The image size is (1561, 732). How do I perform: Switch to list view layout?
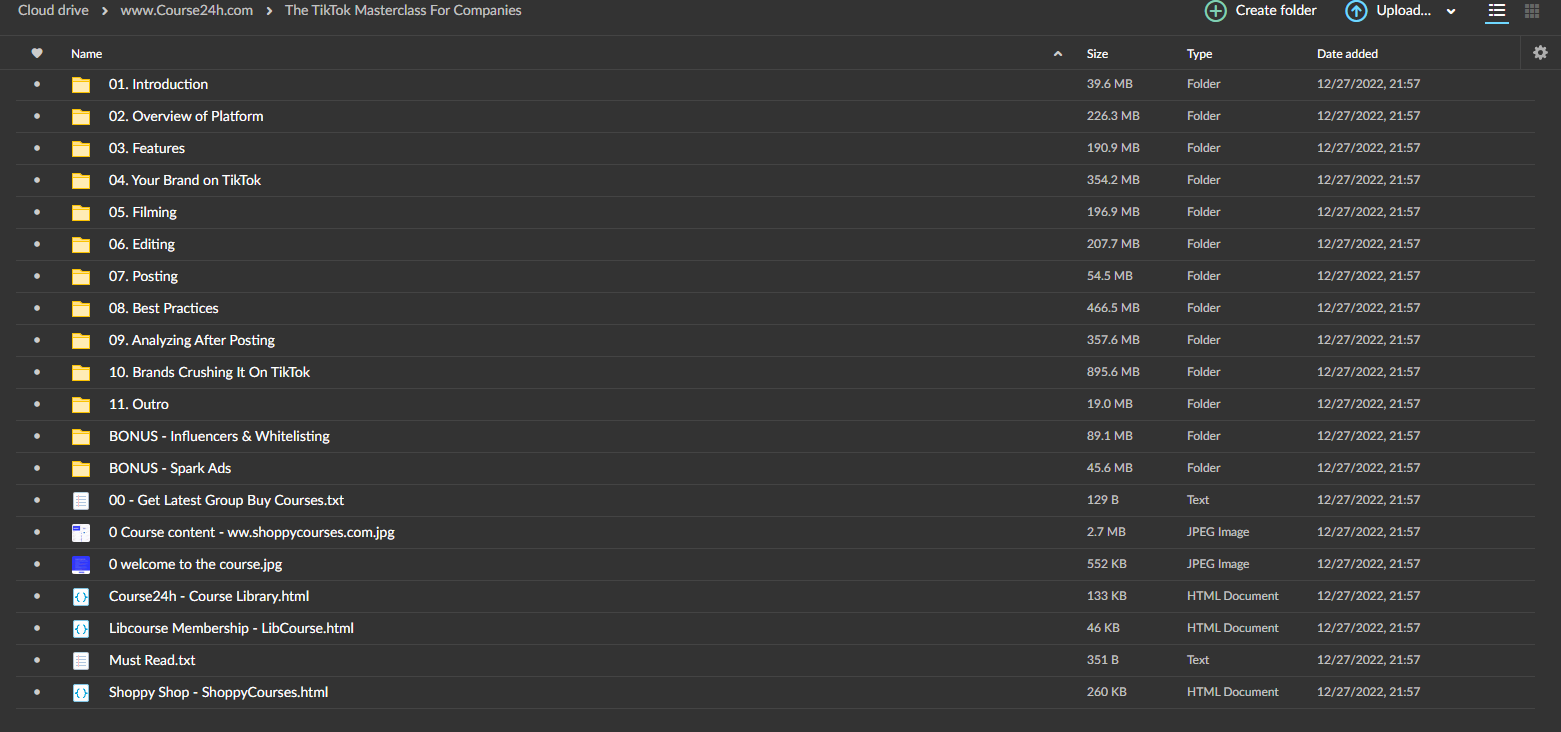1496,11
